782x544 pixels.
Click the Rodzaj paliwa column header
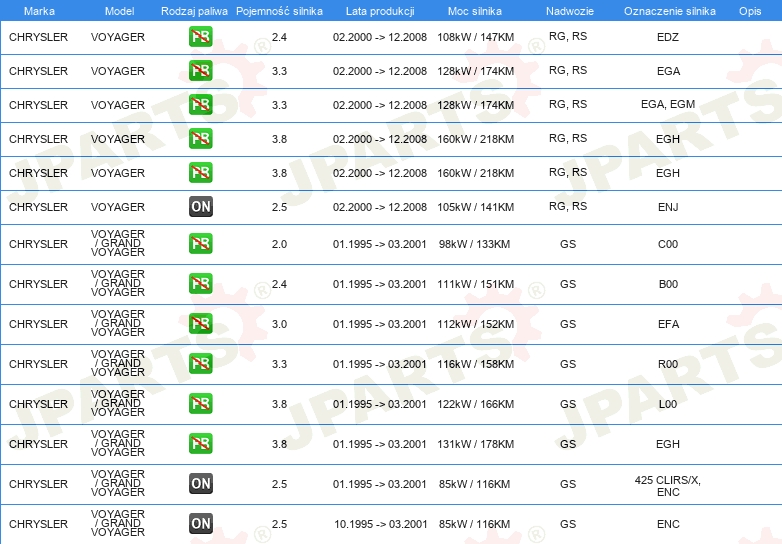194,11
